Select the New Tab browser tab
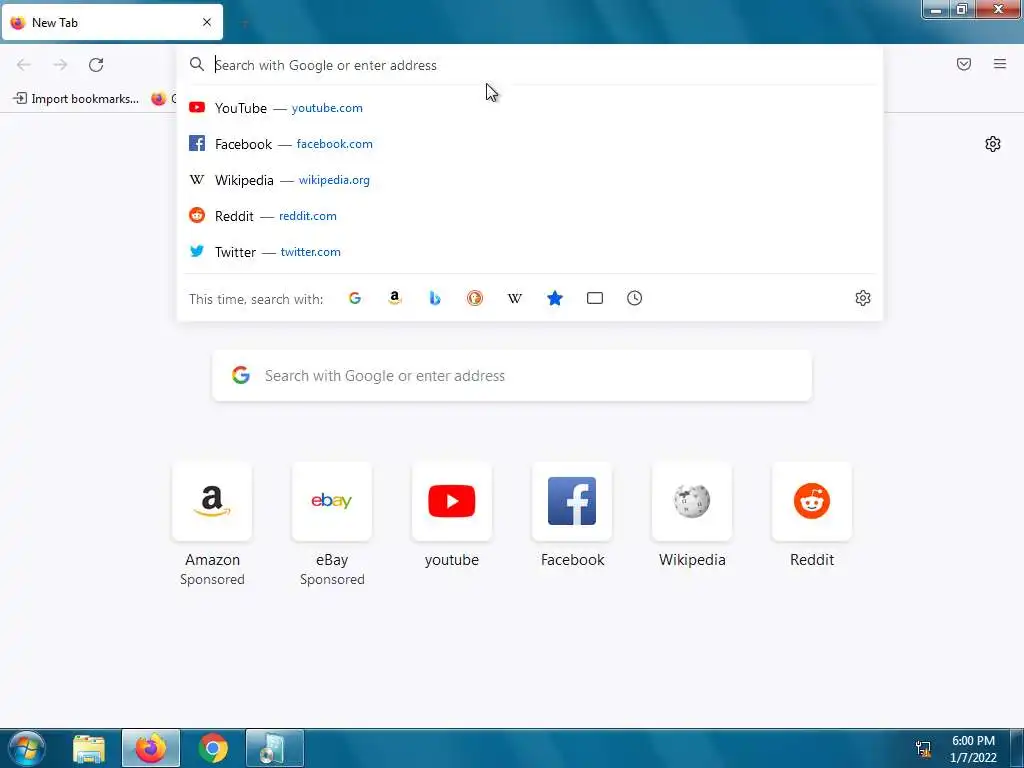Viewport: 1024px width, 768px height. tap(112, 23)
